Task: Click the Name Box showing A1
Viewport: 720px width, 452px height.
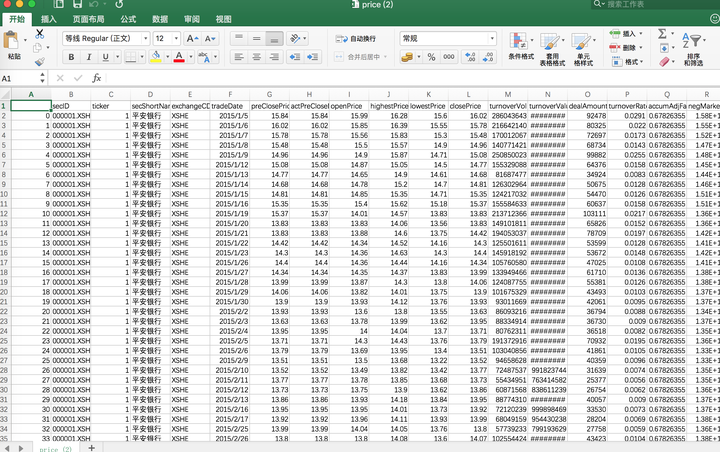Action: 21,79
